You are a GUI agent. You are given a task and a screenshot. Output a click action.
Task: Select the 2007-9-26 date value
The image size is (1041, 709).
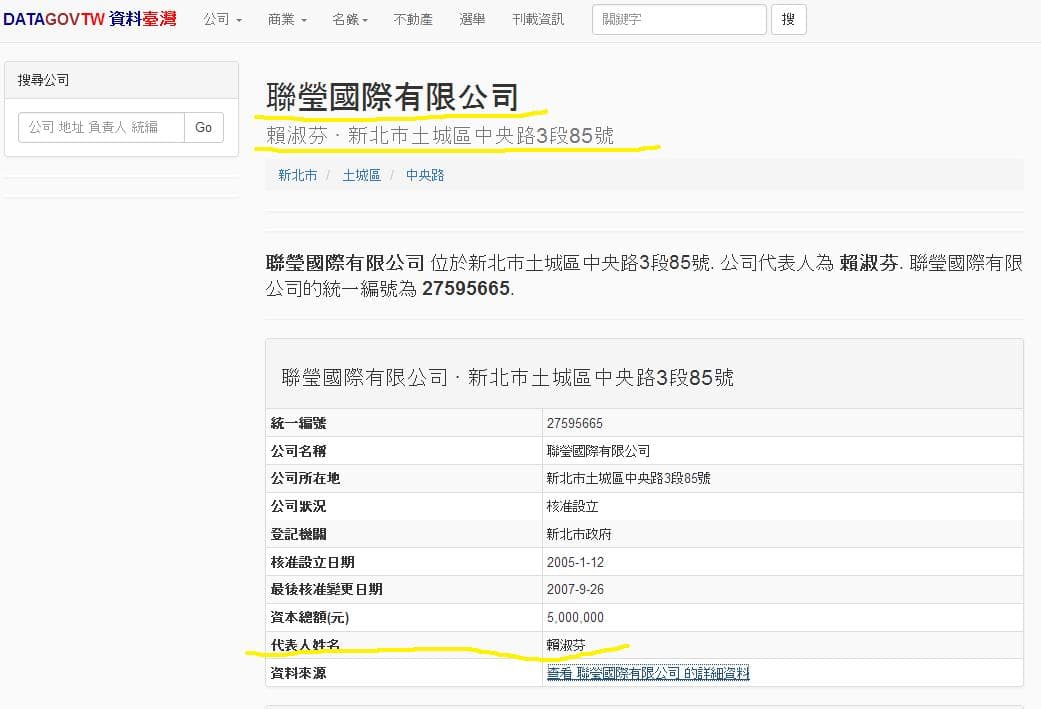tap(576, 590)
